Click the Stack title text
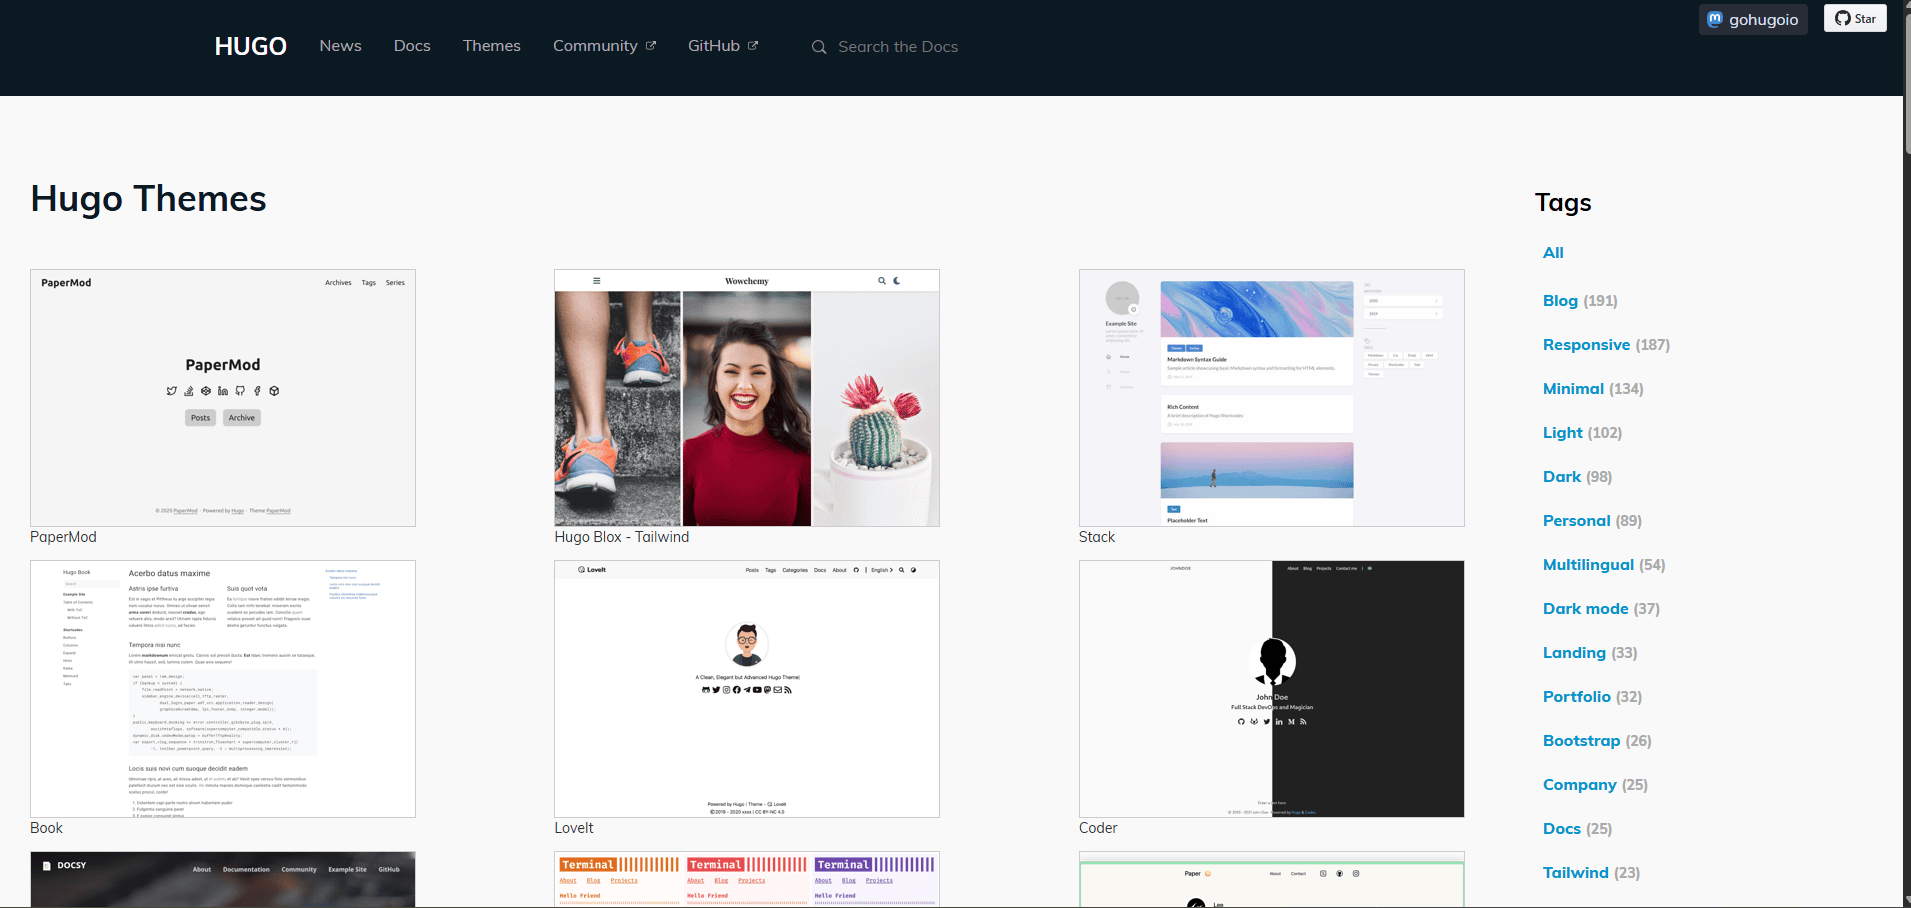Image resolution: width=1911 pixels, height=908 pixels. tap(1097, 537)
